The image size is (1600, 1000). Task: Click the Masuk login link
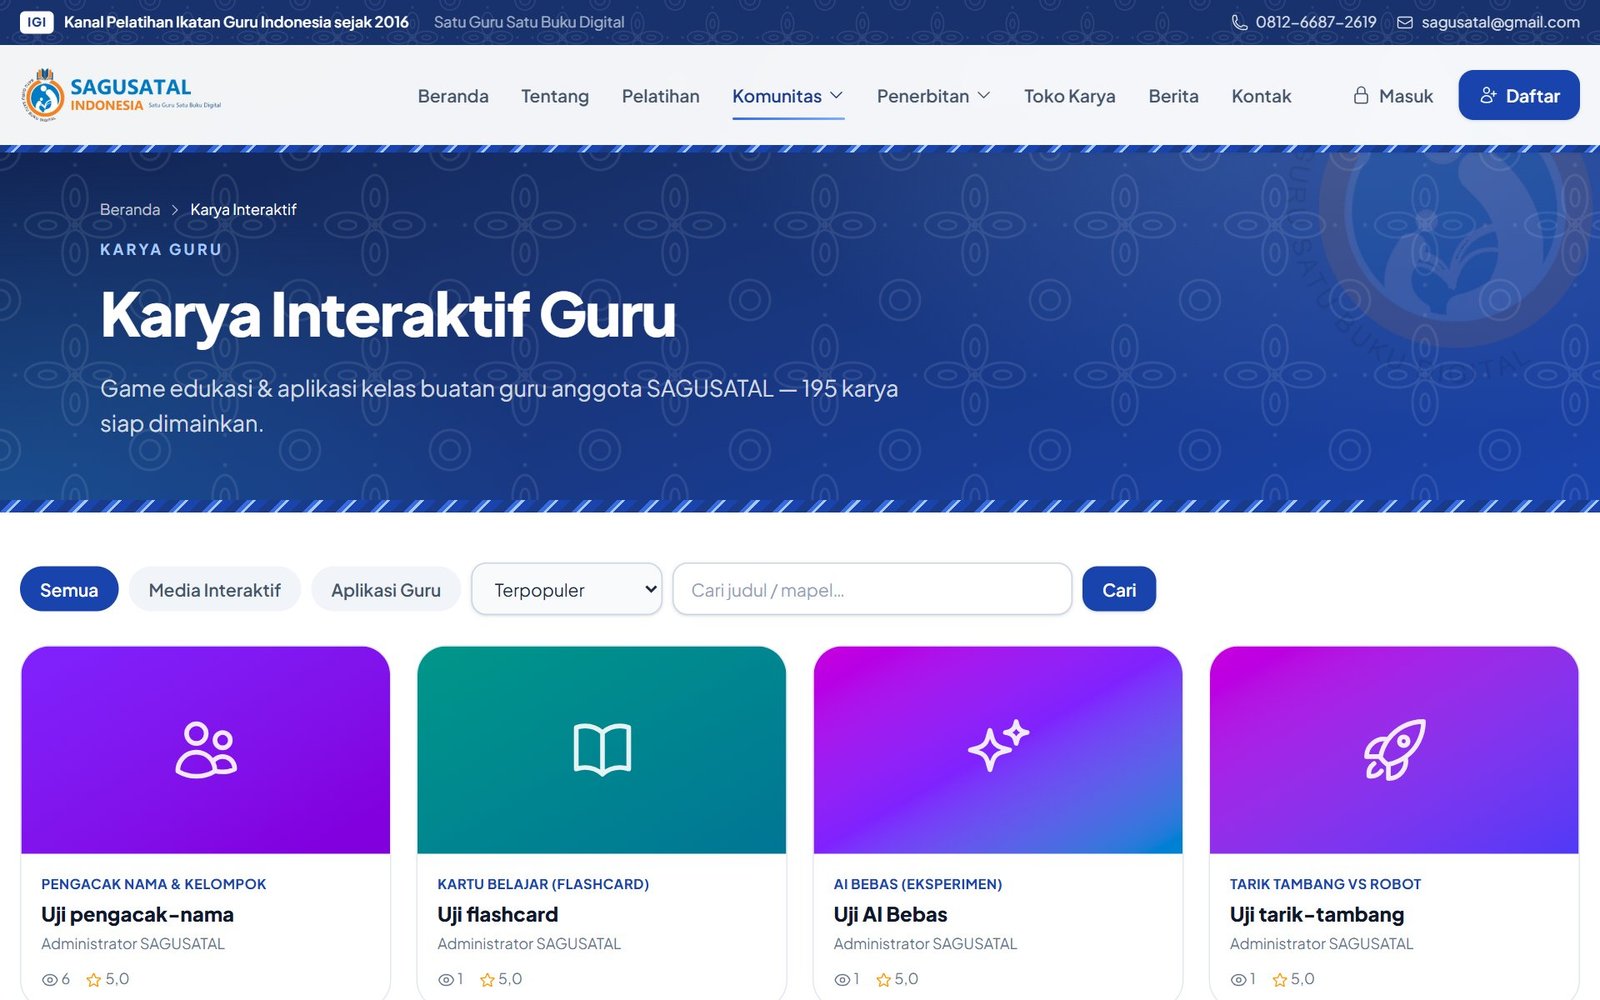tap(1394, 96)
